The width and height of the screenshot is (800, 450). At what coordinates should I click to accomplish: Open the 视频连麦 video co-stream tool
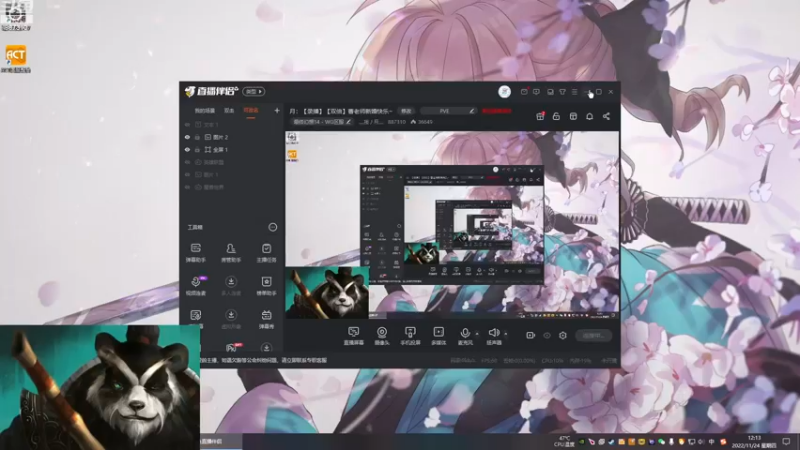[196, 286]
